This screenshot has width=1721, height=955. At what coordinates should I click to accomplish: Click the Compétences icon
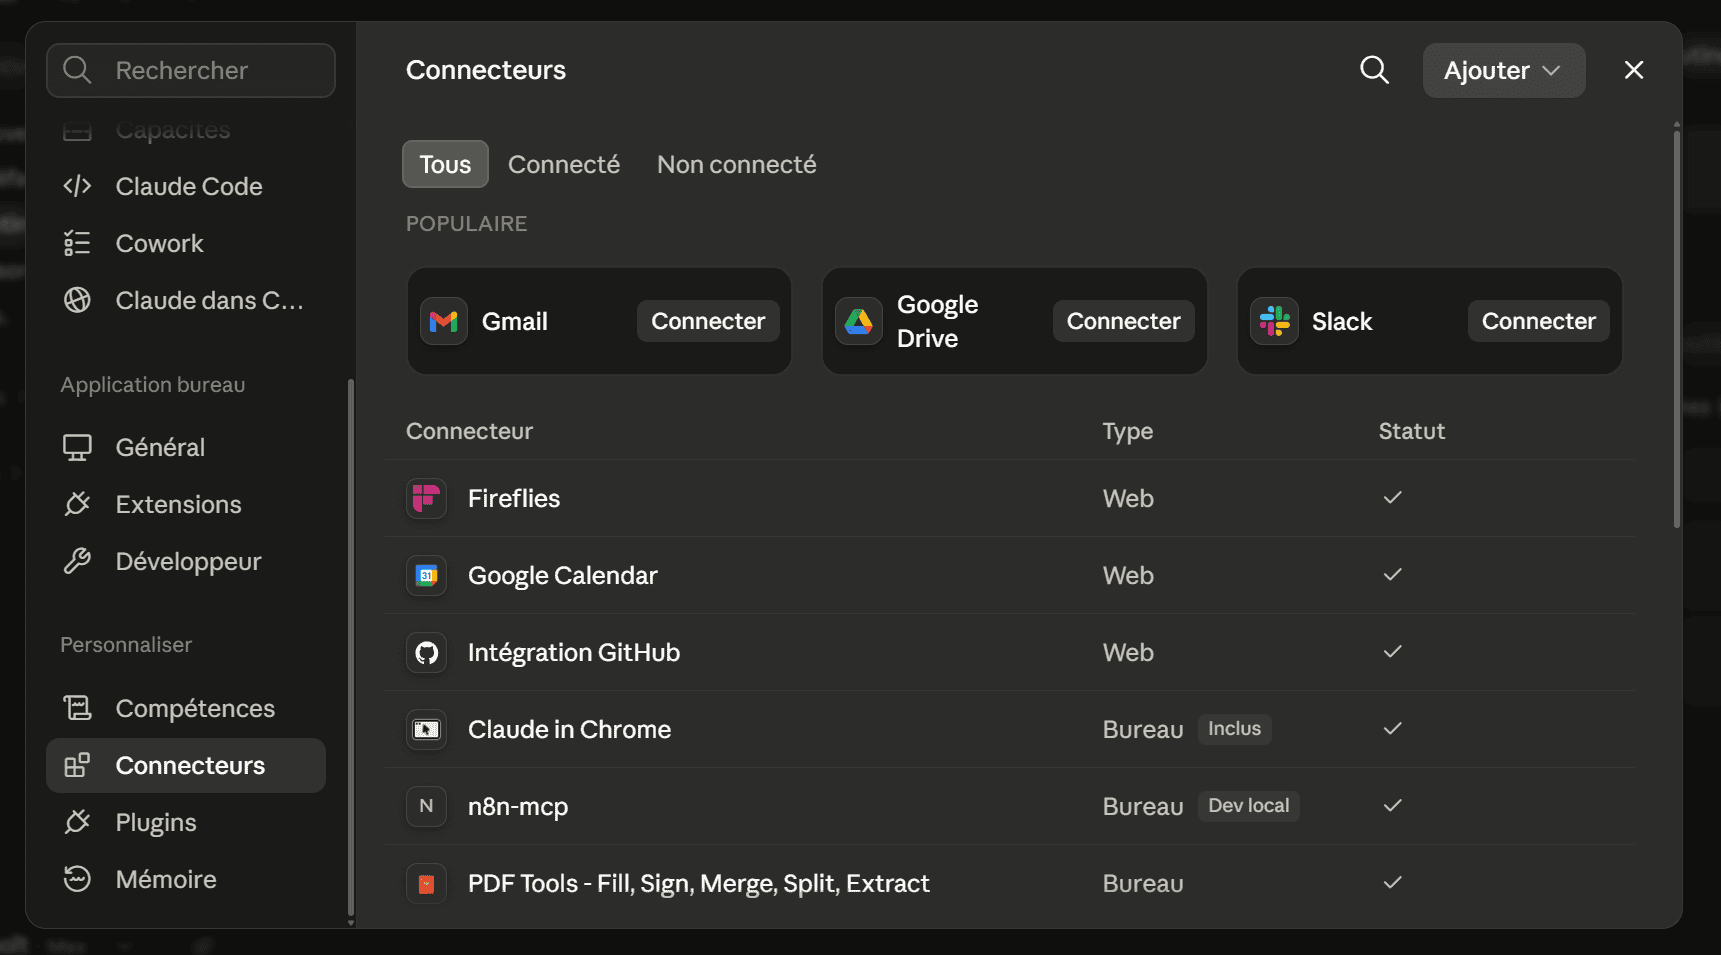tap(77, 708)
